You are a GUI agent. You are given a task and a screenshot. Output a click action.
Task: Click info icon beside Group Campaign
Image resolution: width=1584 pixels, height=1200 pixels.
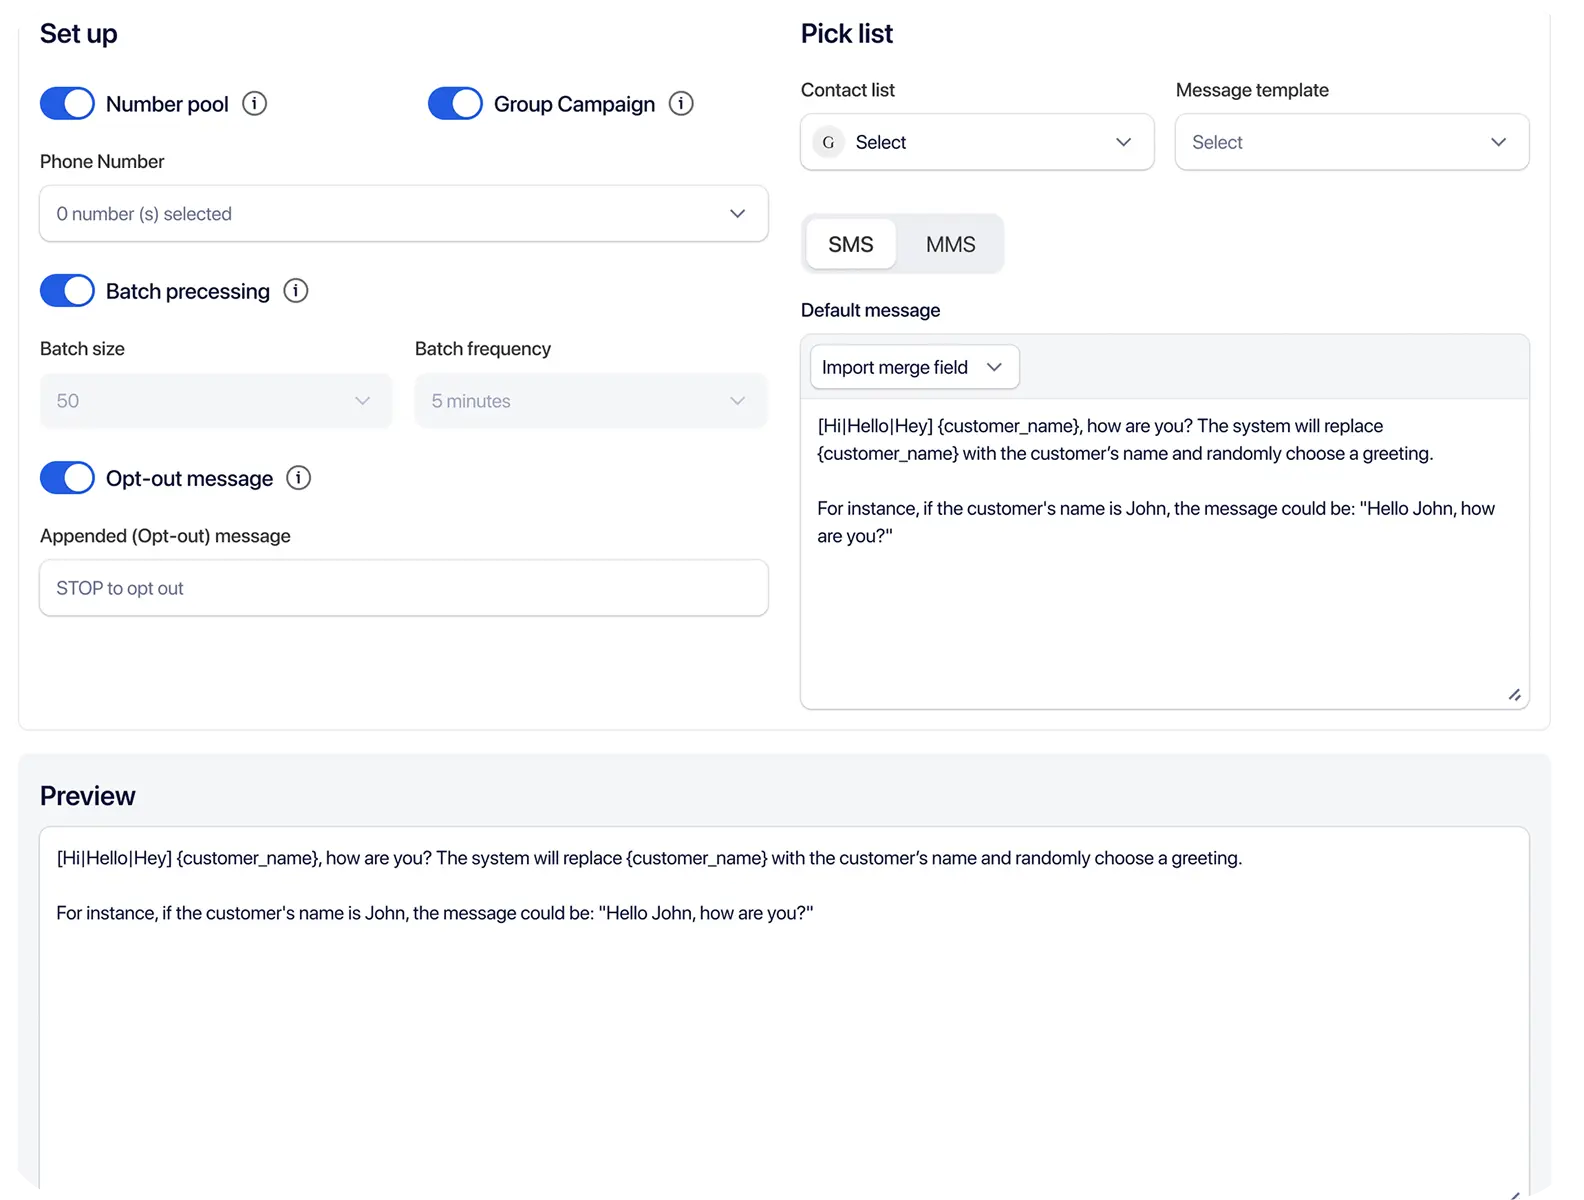coord(681,104)
